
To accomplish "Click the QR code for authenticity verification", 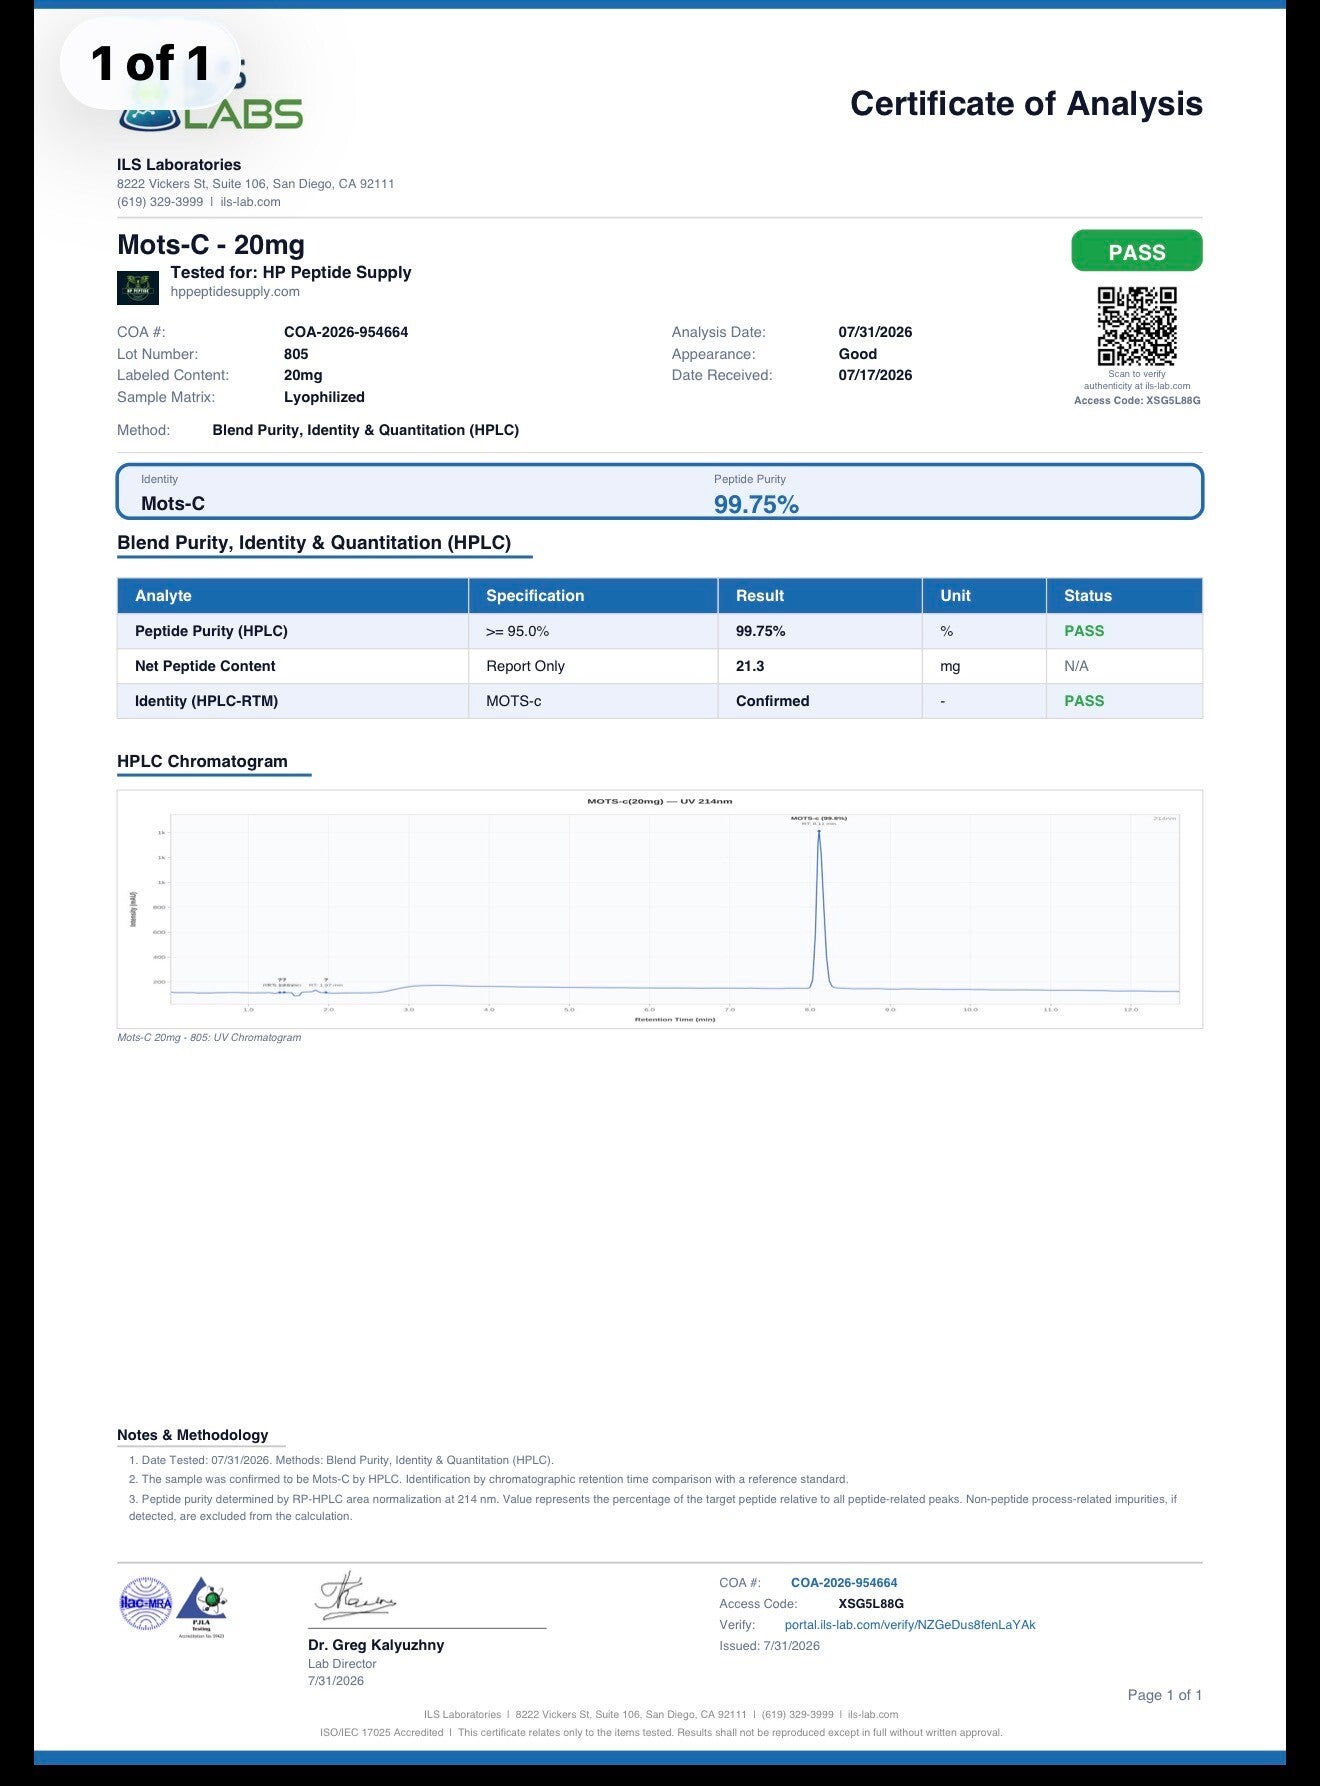I will (x=1137, y=326).
